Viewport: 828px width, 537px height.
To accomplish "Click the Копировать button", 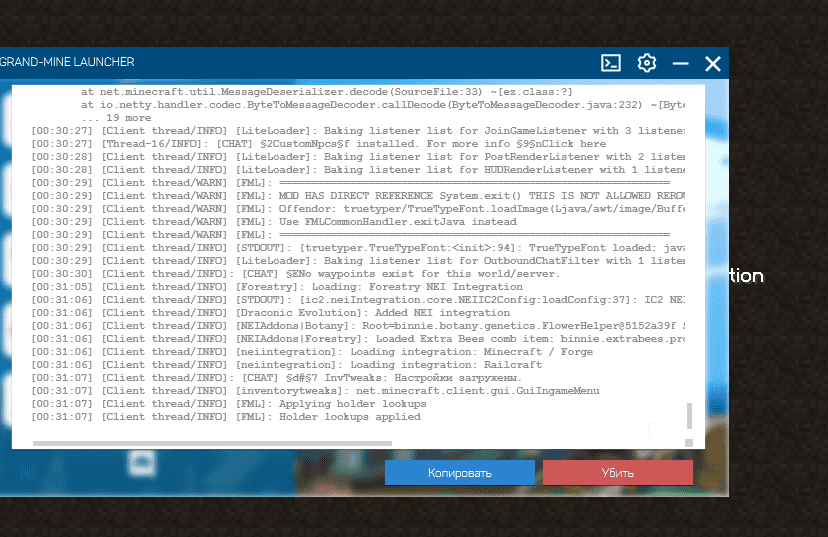I will click(459, 473).
